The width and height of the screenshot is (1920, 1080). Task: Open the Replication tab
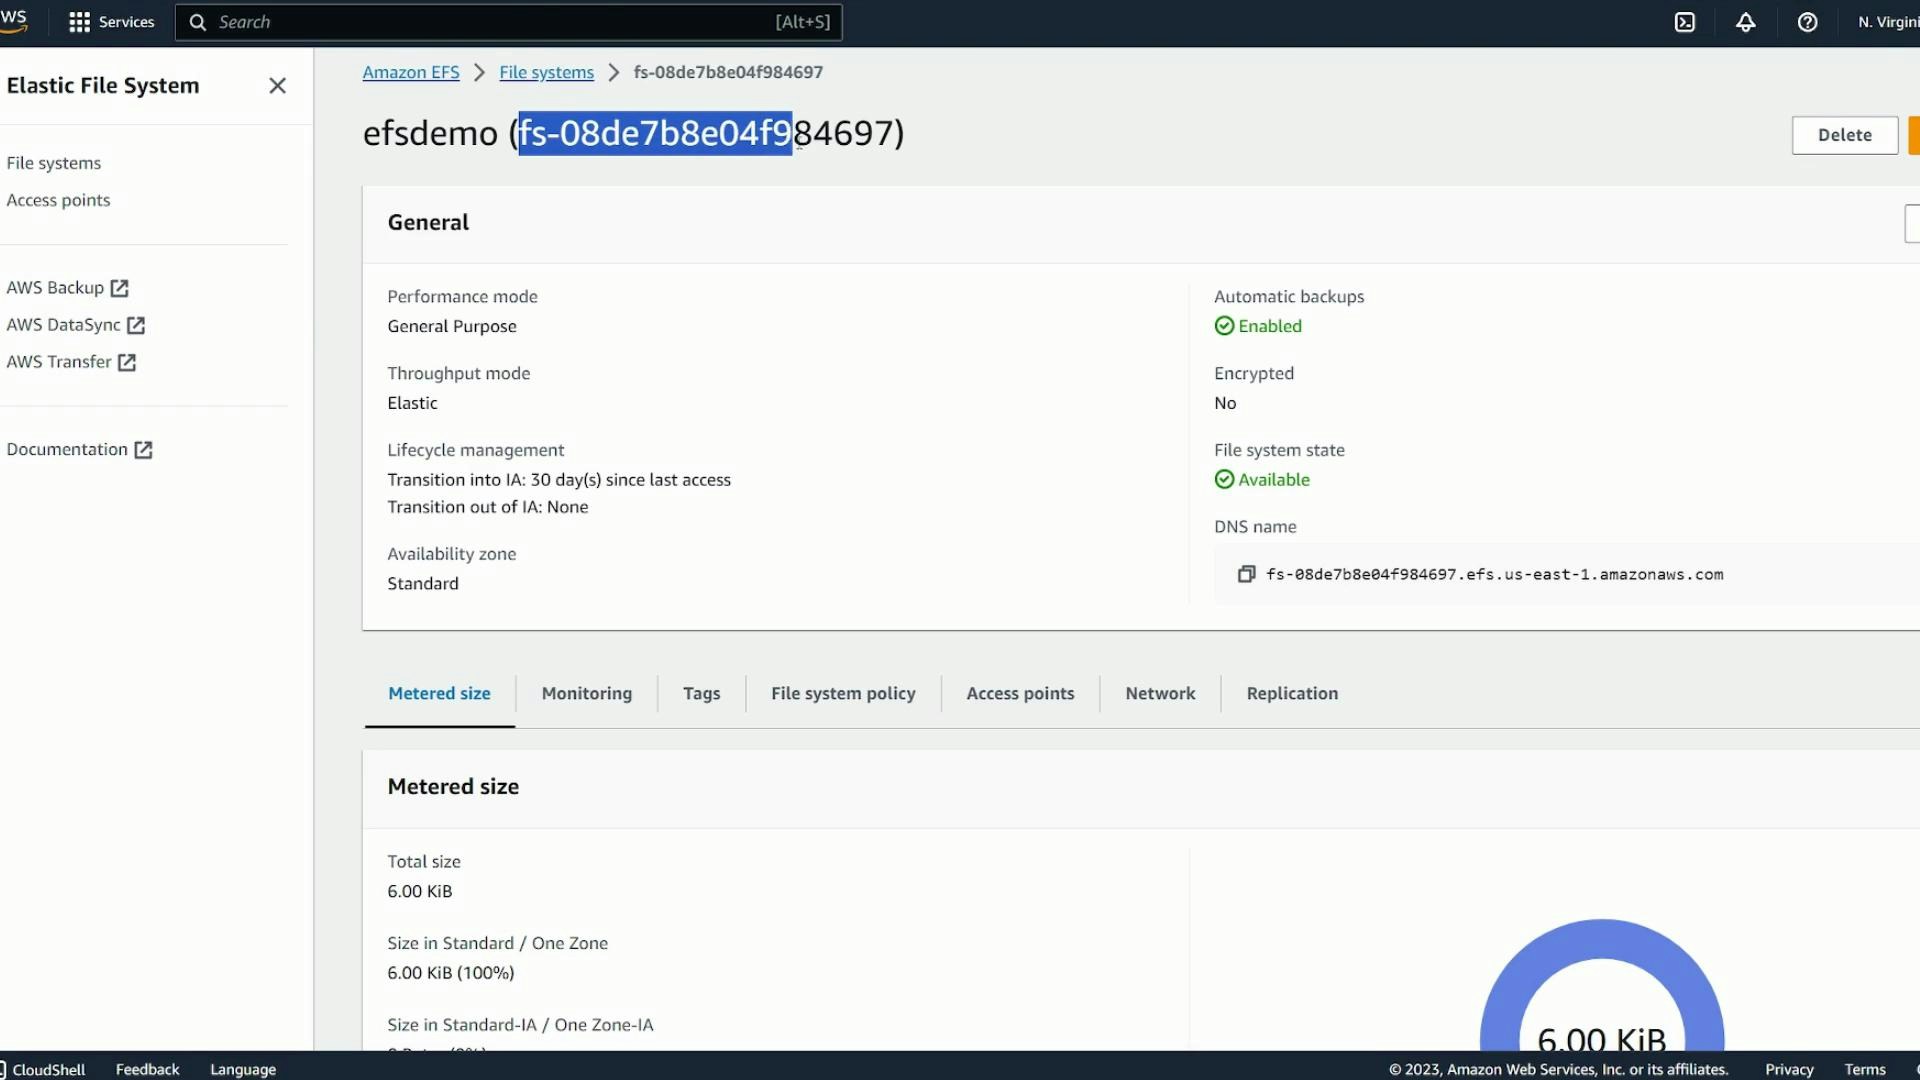tap(1291, 693)
